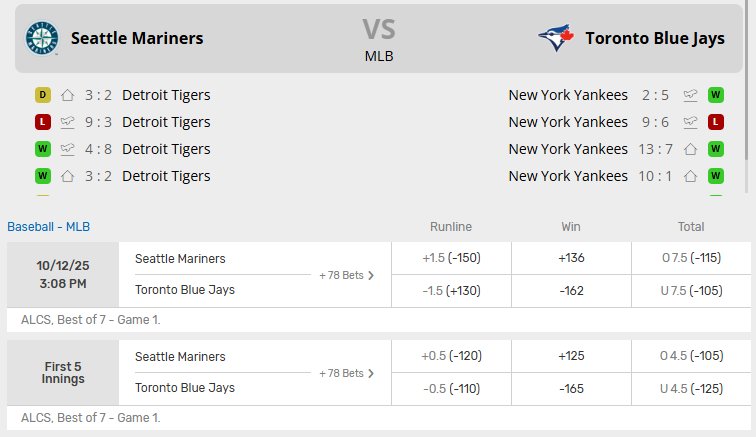The image size is (756, 437).
Task: Click home icon next to Yankees 10:1 score
Action: coord(690,176)
